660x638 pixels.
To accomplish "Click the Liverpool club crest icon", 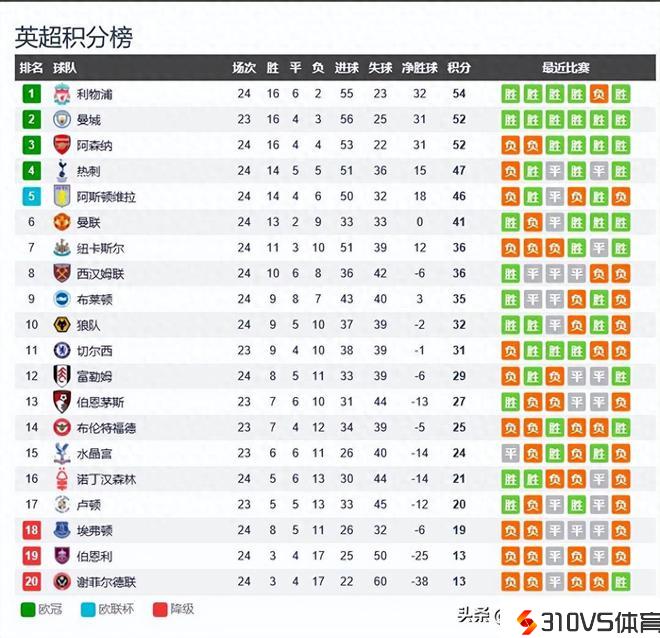I will [61, 94].
